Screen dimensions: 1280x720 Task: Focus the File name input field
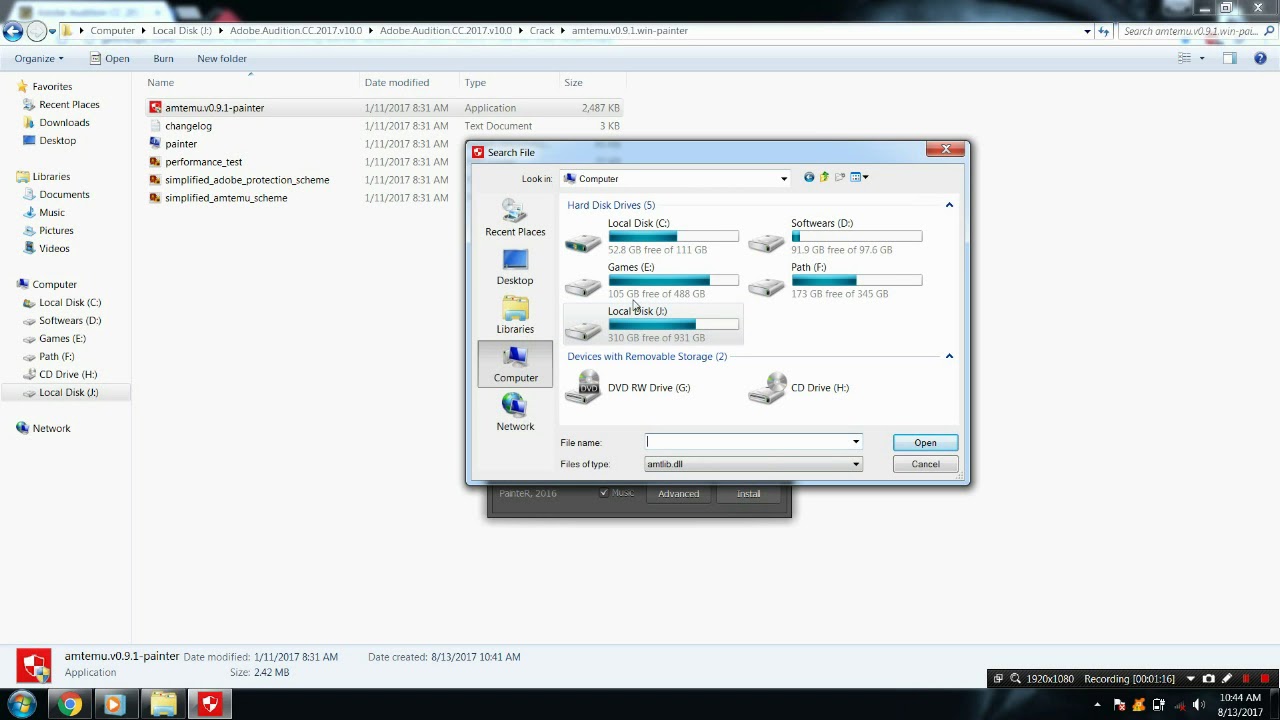747,442
